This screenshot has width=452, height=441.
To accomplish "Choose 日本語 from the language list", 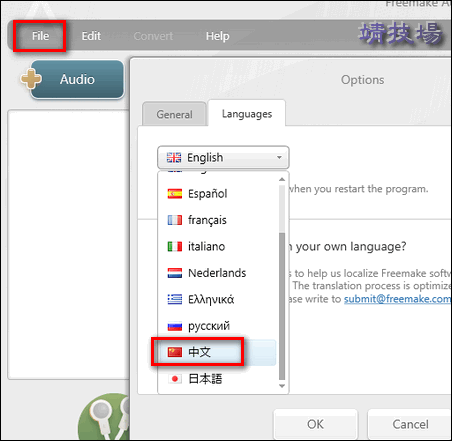I will (217, 379).
